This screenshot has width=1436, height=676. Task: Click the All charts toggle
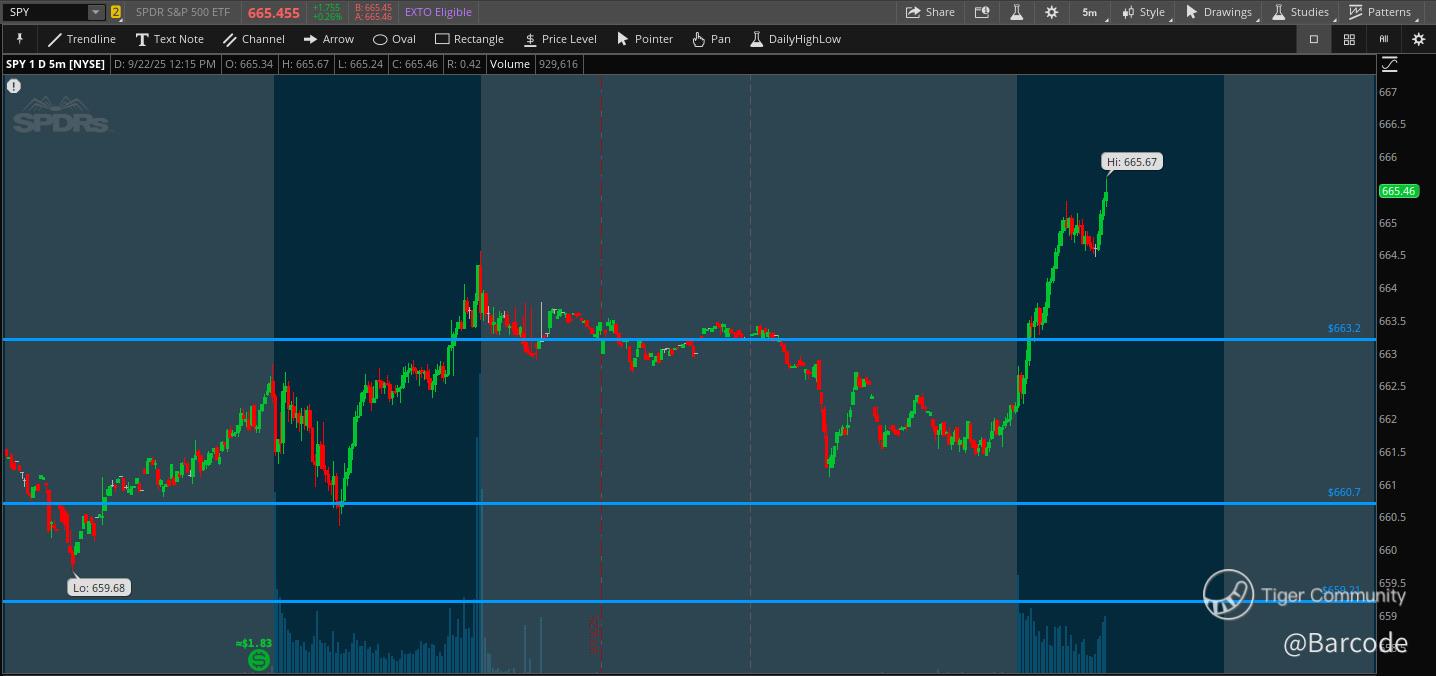1384,39
